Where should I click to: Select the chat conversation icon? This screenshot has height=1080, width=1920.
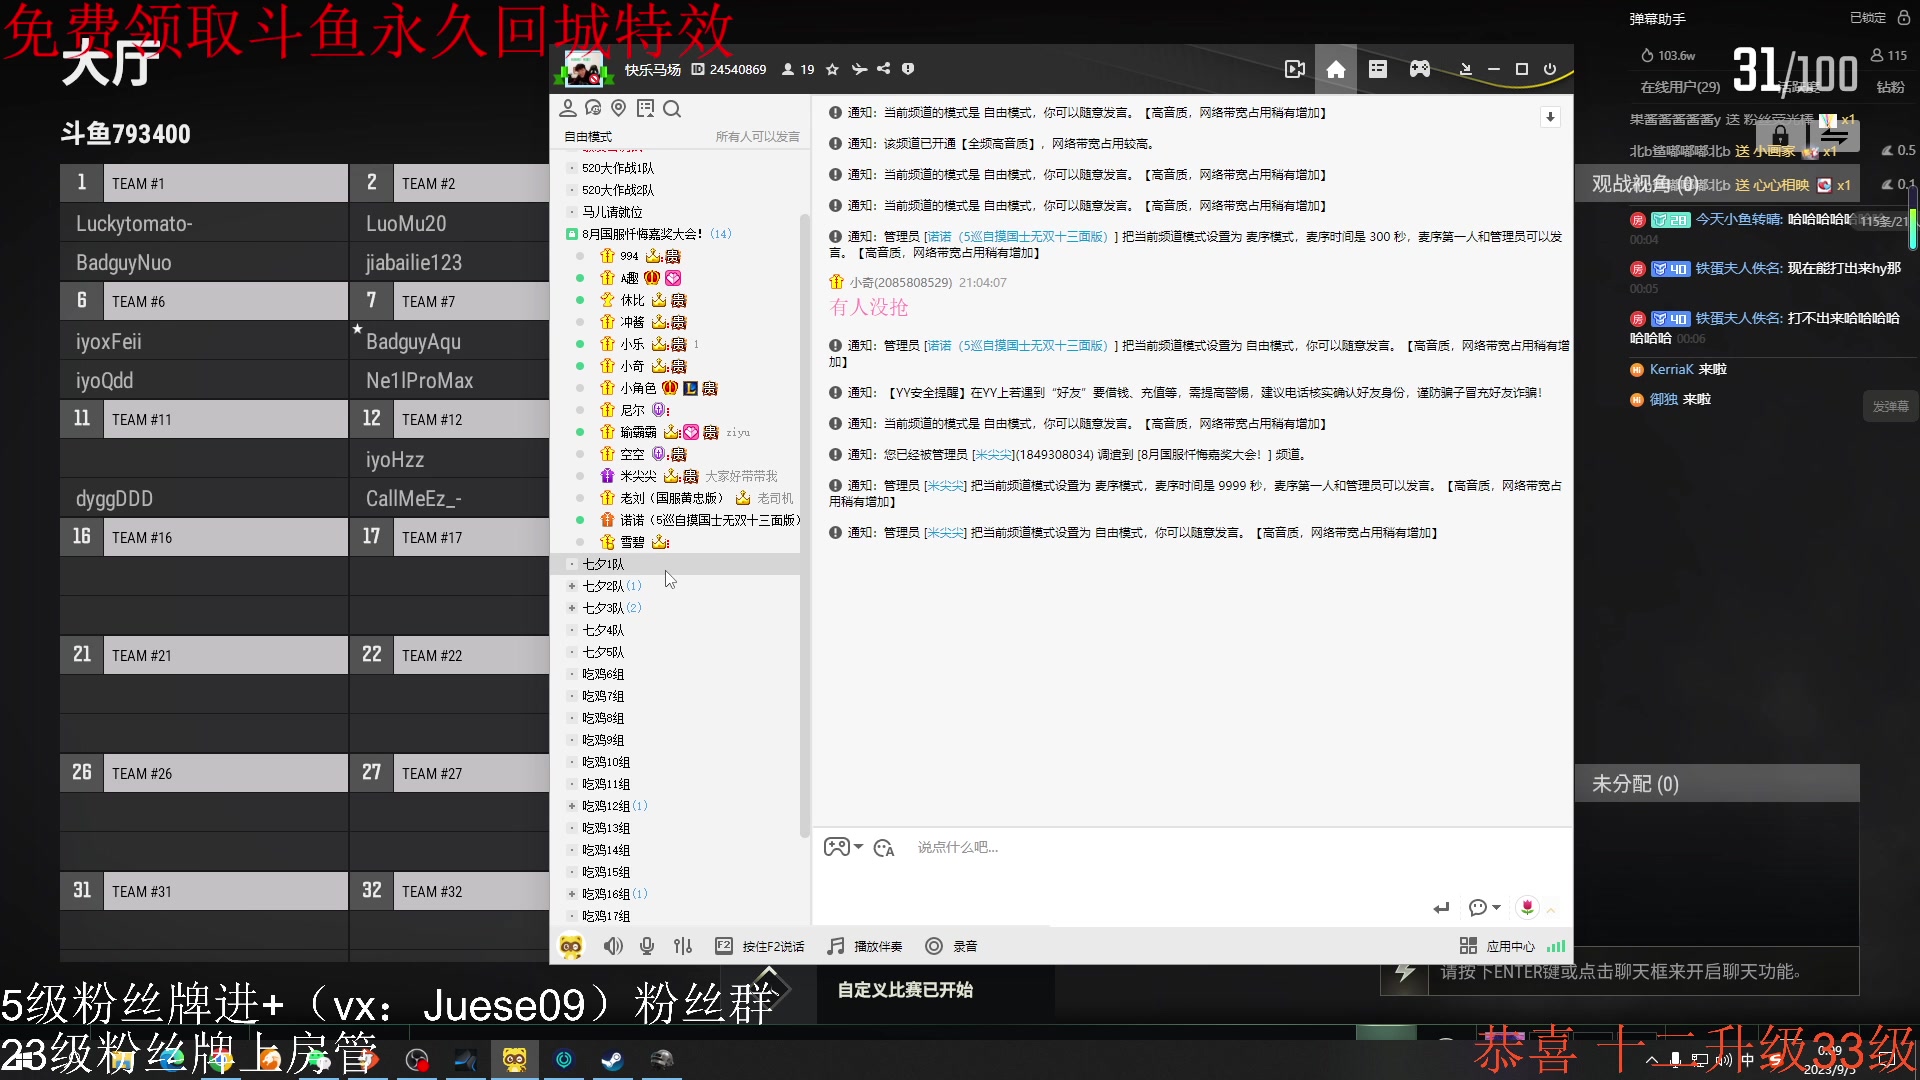593,108
